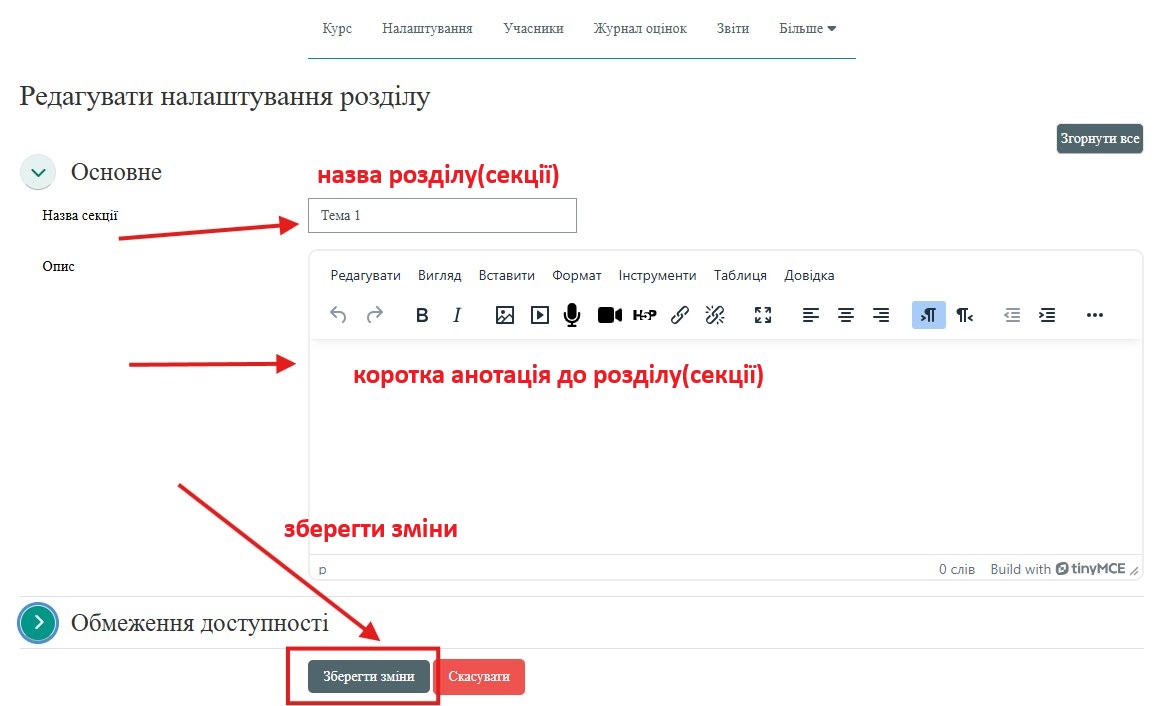Enable left-to-right text direction
This screenshot has width=1155, height=706.
(x=928, y=315)
